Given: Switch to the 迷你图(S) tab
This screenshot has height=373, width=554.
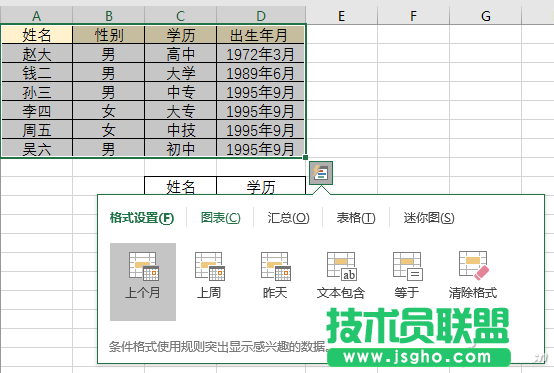Looking at the screenshot, I should (429, 218).
